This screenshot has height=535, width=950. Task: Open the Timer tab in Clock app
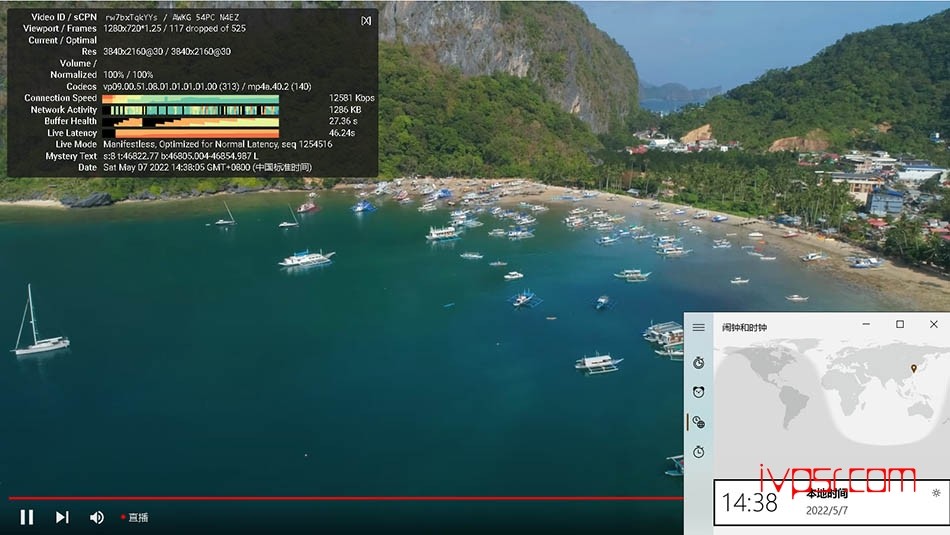point(699,363)
